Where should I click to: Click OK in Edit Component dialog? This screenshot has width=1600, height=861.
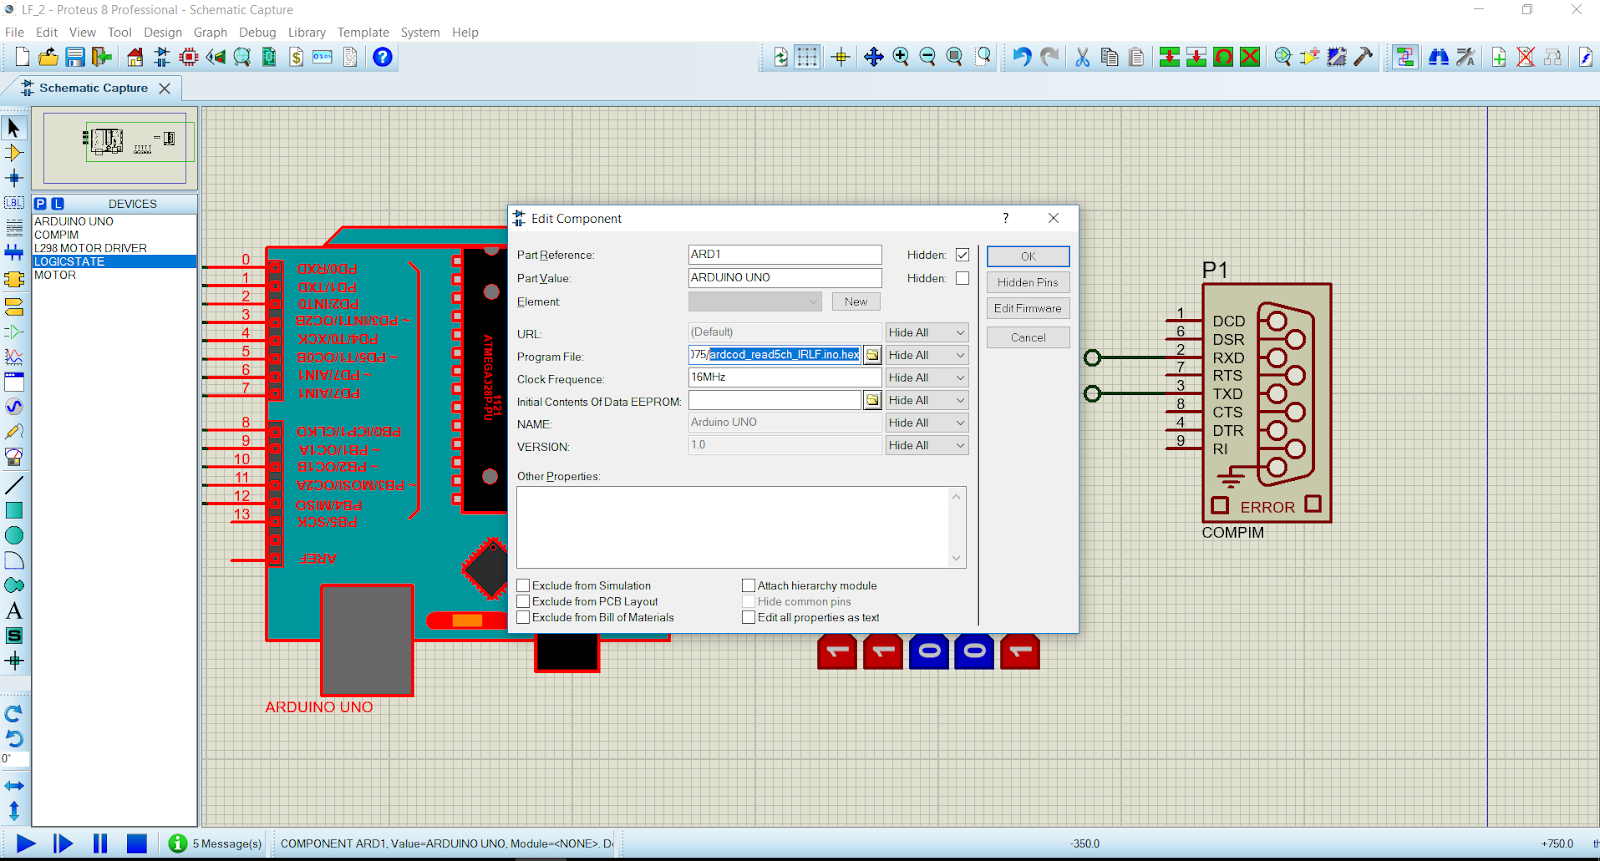[x=1028, y=256]
